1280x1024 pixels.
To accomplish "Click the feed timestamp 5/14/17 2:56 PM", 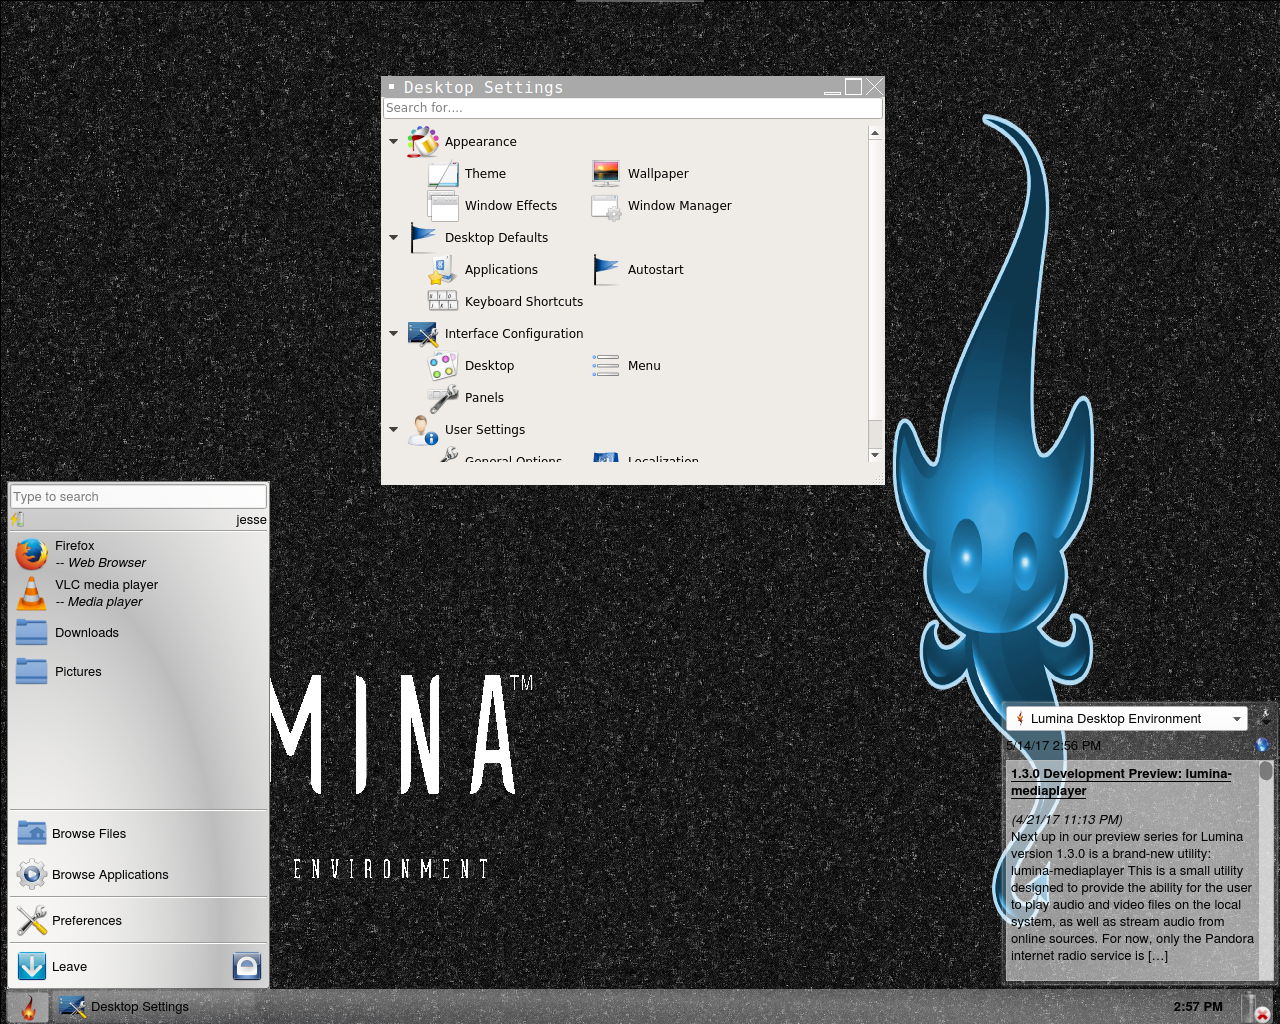I will coord(1054,745).
